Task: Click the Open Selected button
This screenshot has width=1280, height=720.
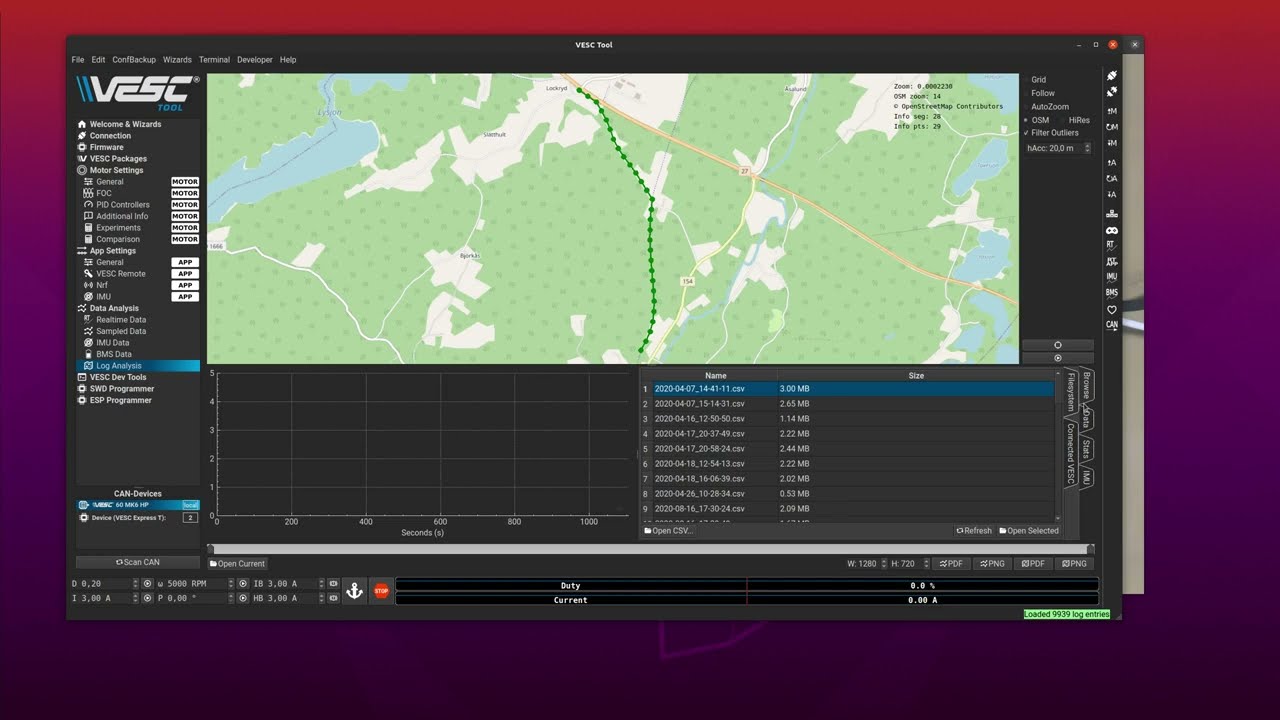Action: (x=1029, y=531)
